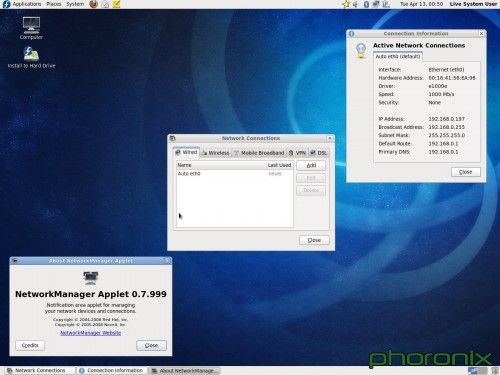Viewport: 500px width, 375px height.
Task: Switch to the DSL tab
Action: (x=319, y=153)
